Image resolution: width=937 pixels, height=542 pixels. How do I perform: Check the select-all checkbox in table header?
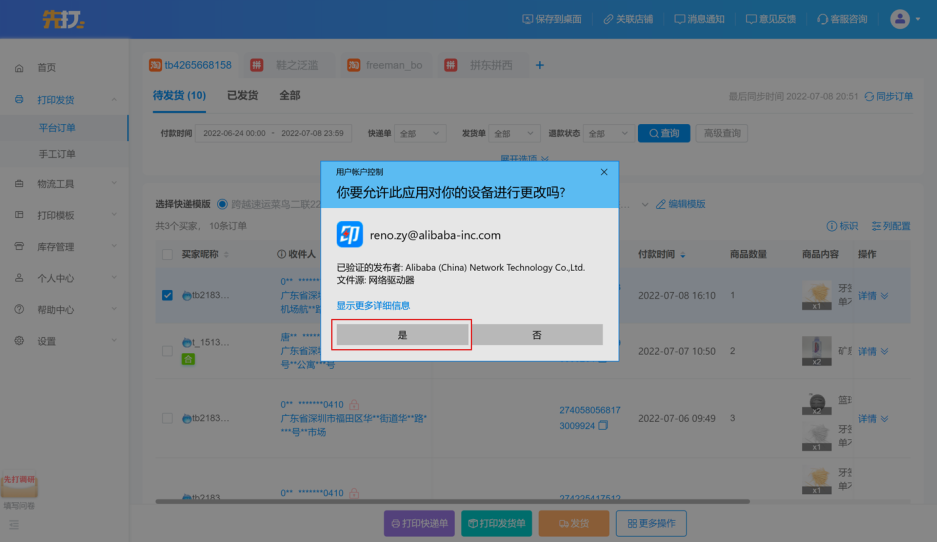[x=167, y=255]
